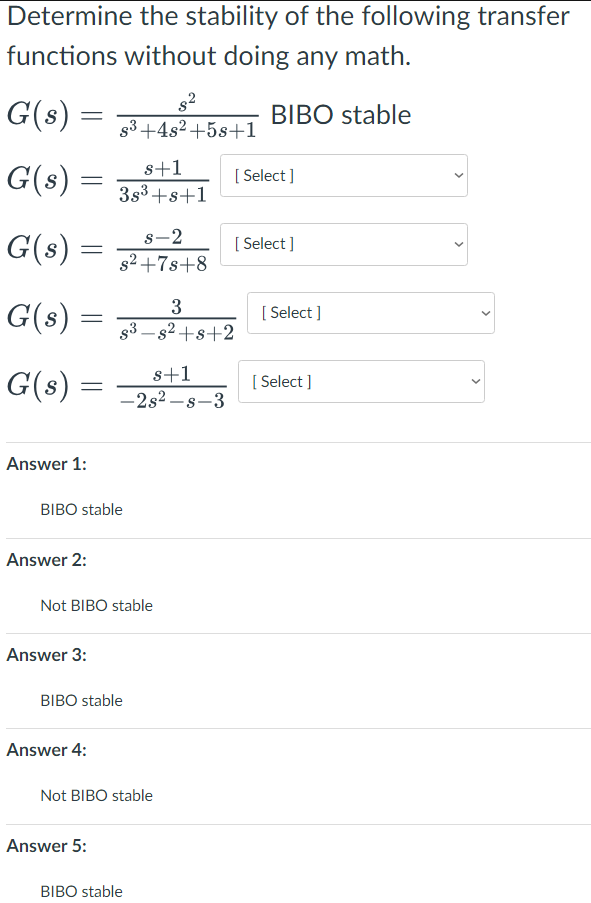591x903 pixels.
Task: Click the "BIBO stable" text beside first equation
Action: pos(338,114)
